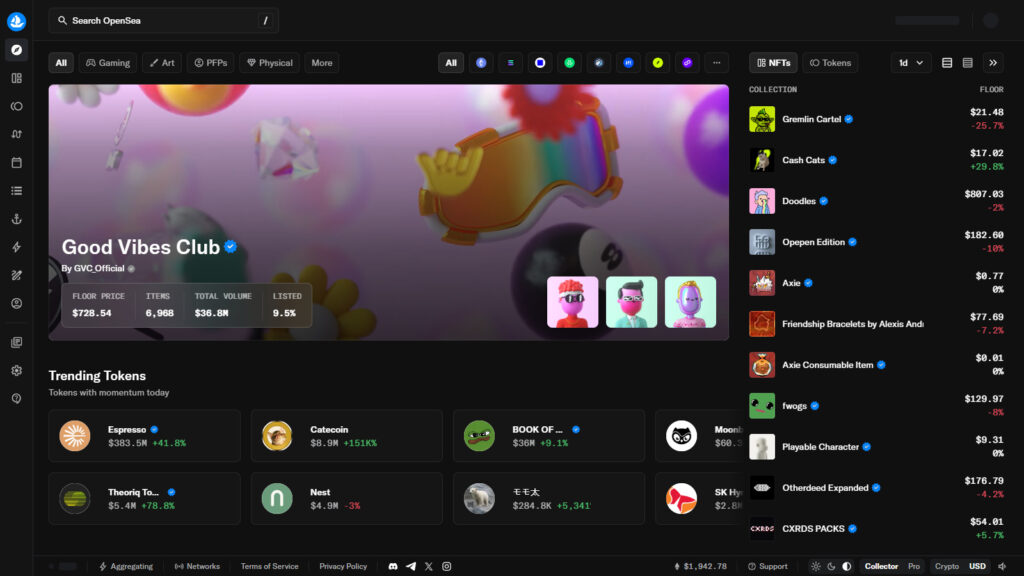This screenshot has height=576, width=1024.
Task: Switch to the NFTs tab
Action: point(773,63)
